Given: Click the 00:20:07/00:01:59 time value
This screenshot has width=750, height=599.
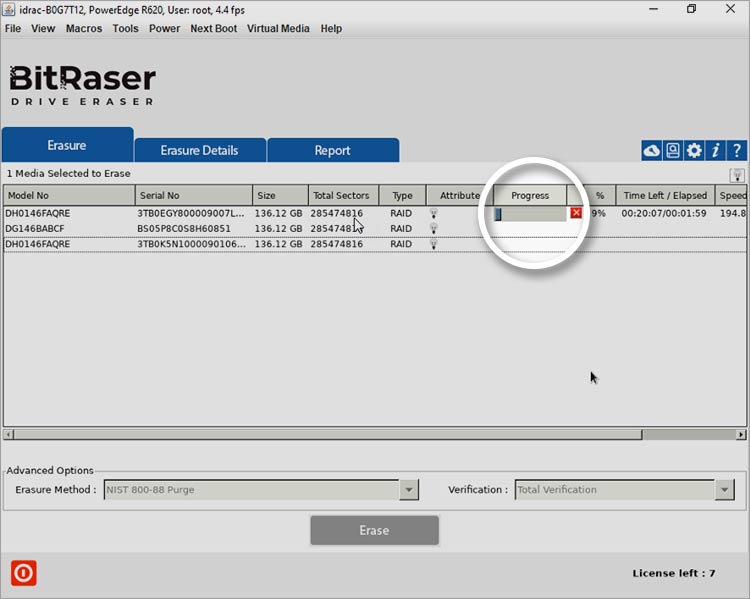Looking at the screenshot, I should [664, 213].
